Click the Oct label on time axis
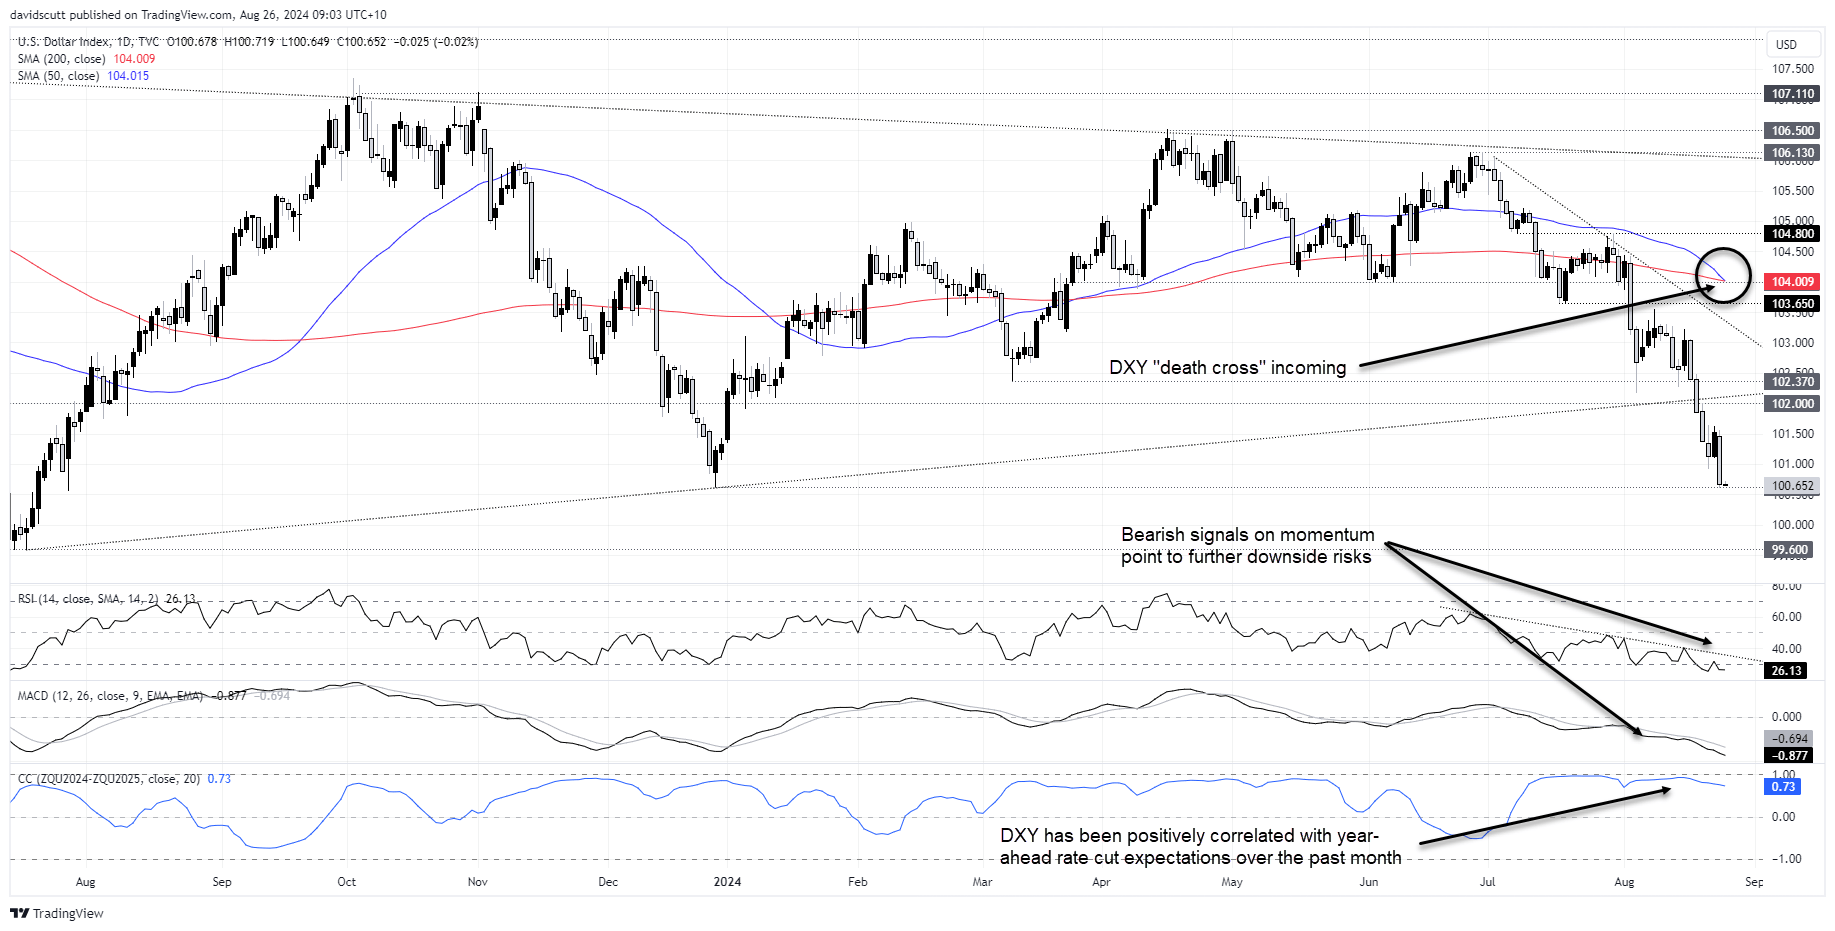Viewport: 1835px width, 931px height. 346,882
